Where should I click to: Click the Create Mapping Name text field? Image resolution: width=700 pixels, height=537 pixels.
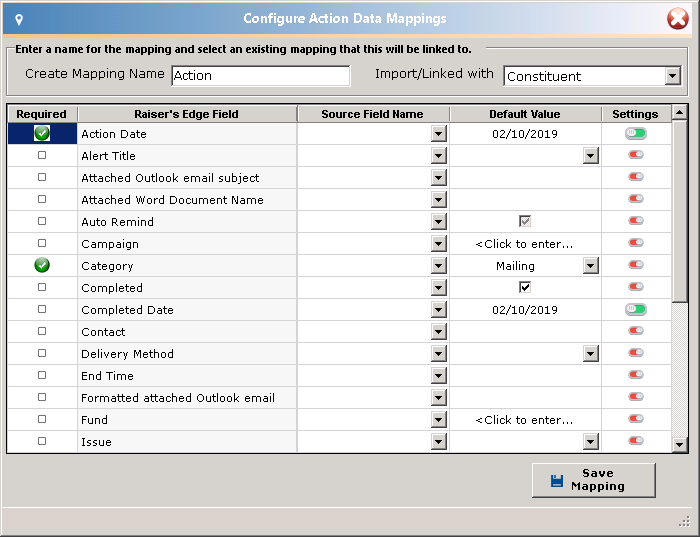click(x=261, y=76)
